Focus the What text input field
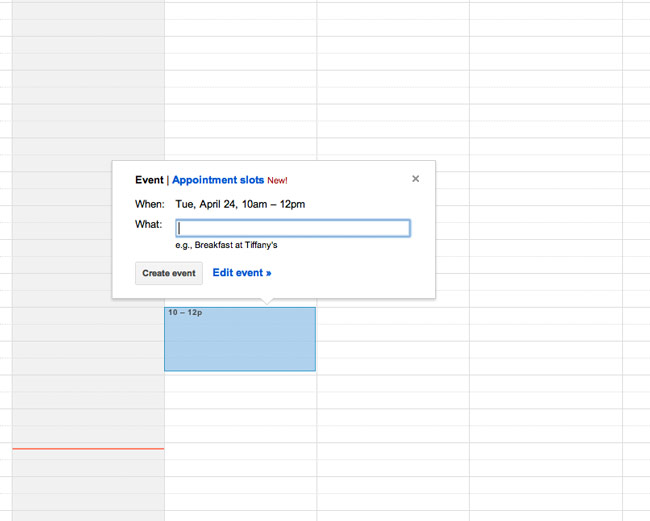650x521 pixels. [293, 228]
